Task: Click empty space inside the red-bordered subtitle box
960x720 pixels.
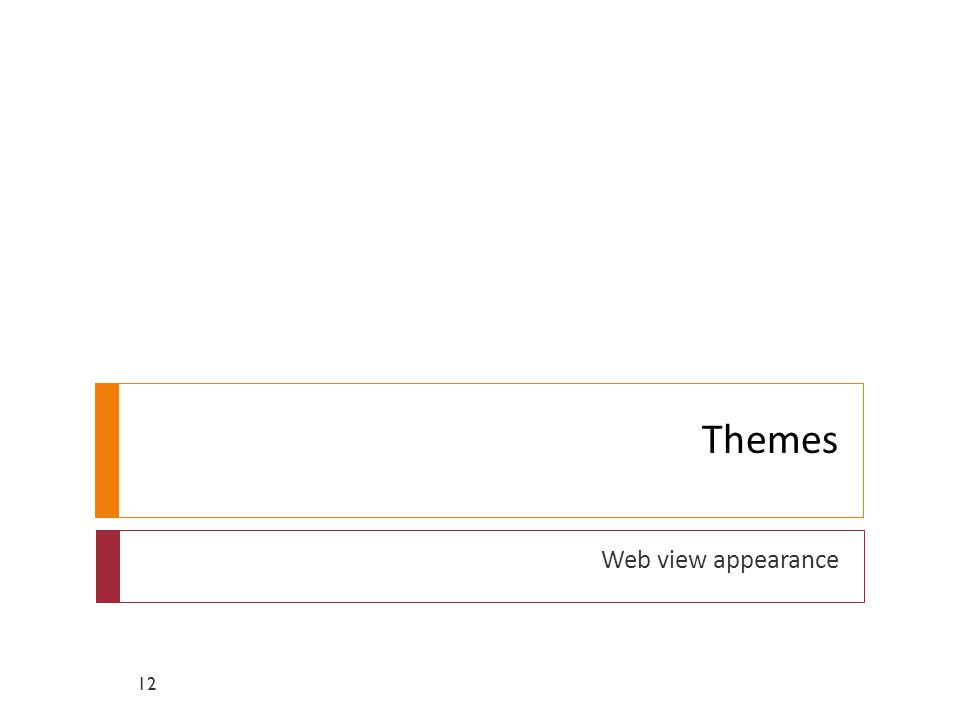Action: 355,566
